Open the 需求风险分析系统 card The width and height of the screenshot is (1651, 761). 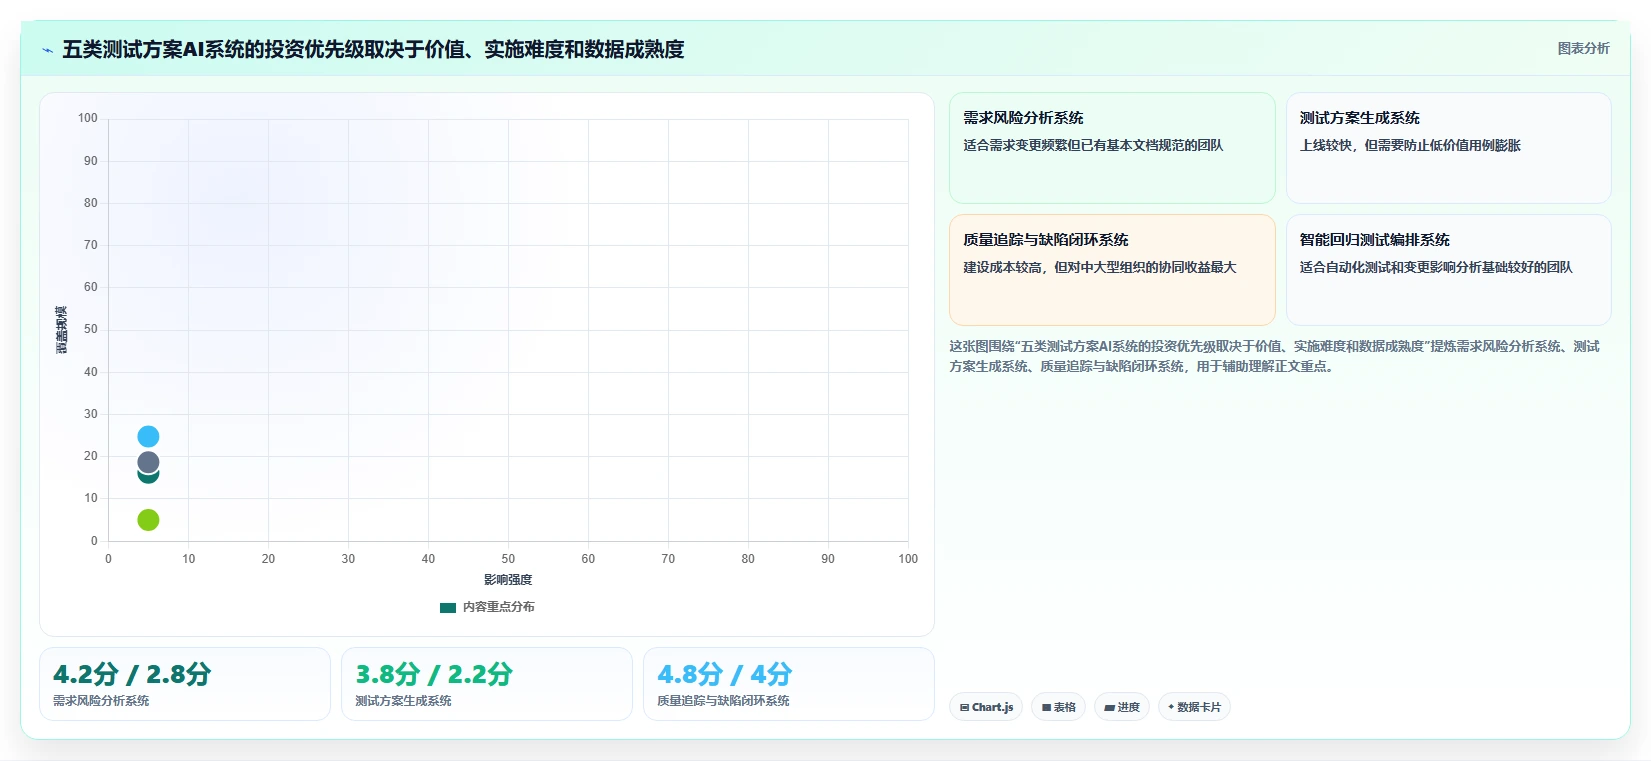[x=1112, y=148]
